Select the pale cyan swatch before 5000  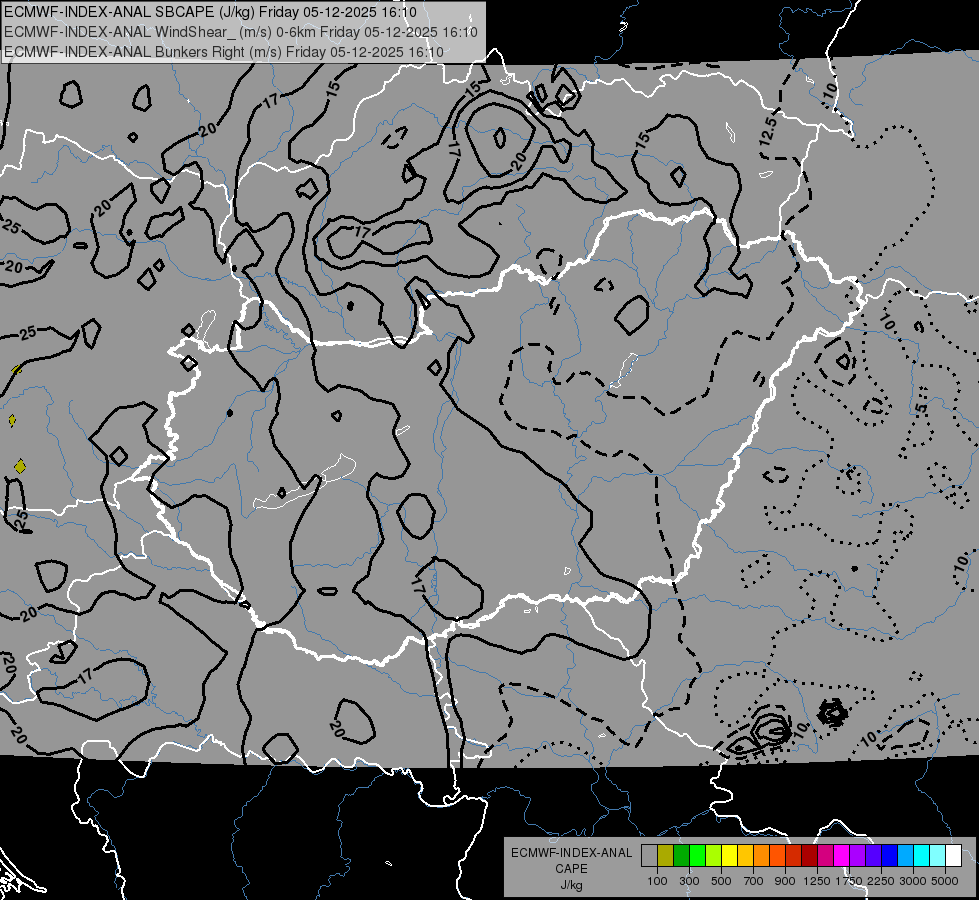(938, 856)
